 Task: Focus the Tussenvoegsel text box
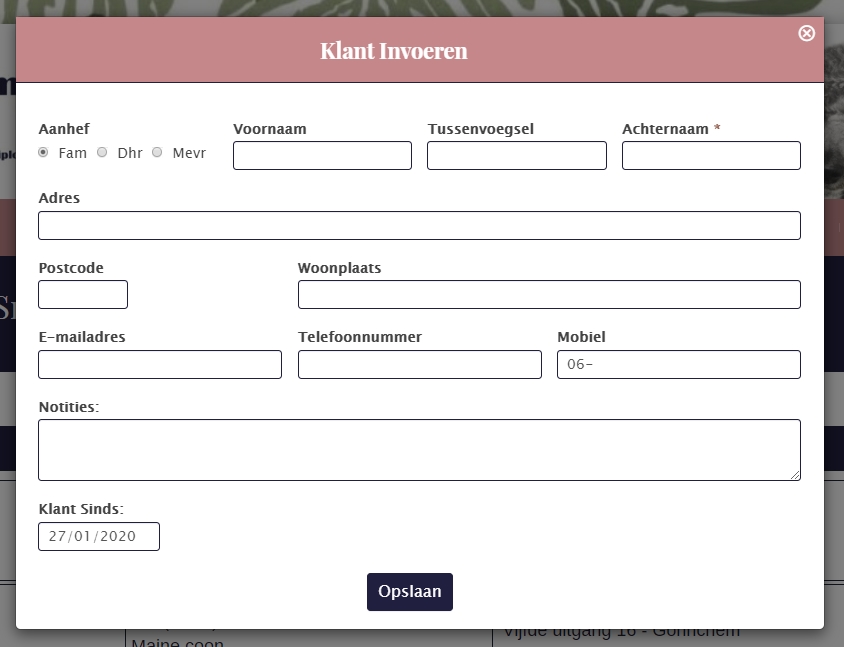click(x=516, y=156)
